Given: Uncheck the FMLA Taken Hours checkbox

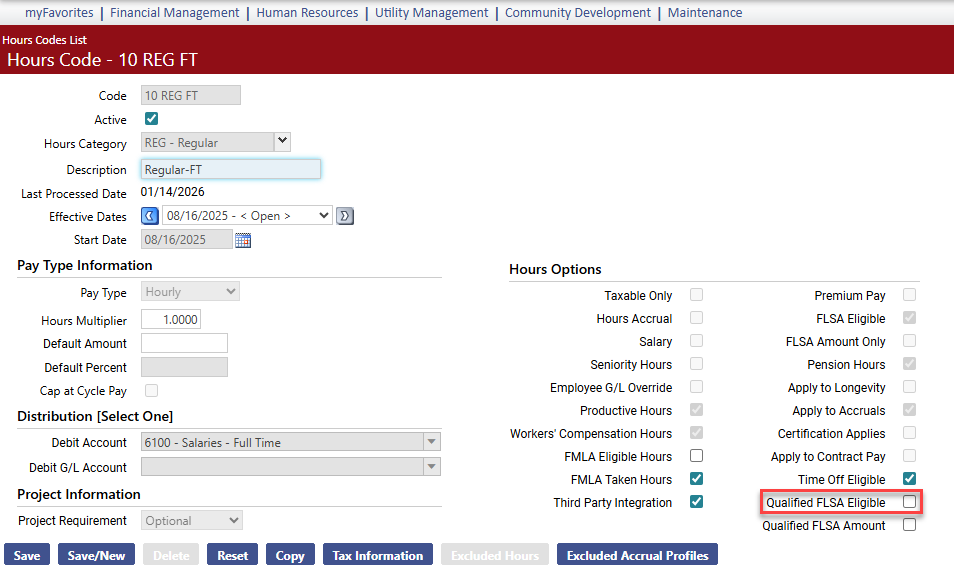Looking at the screenshot, I should coord(696,479).
